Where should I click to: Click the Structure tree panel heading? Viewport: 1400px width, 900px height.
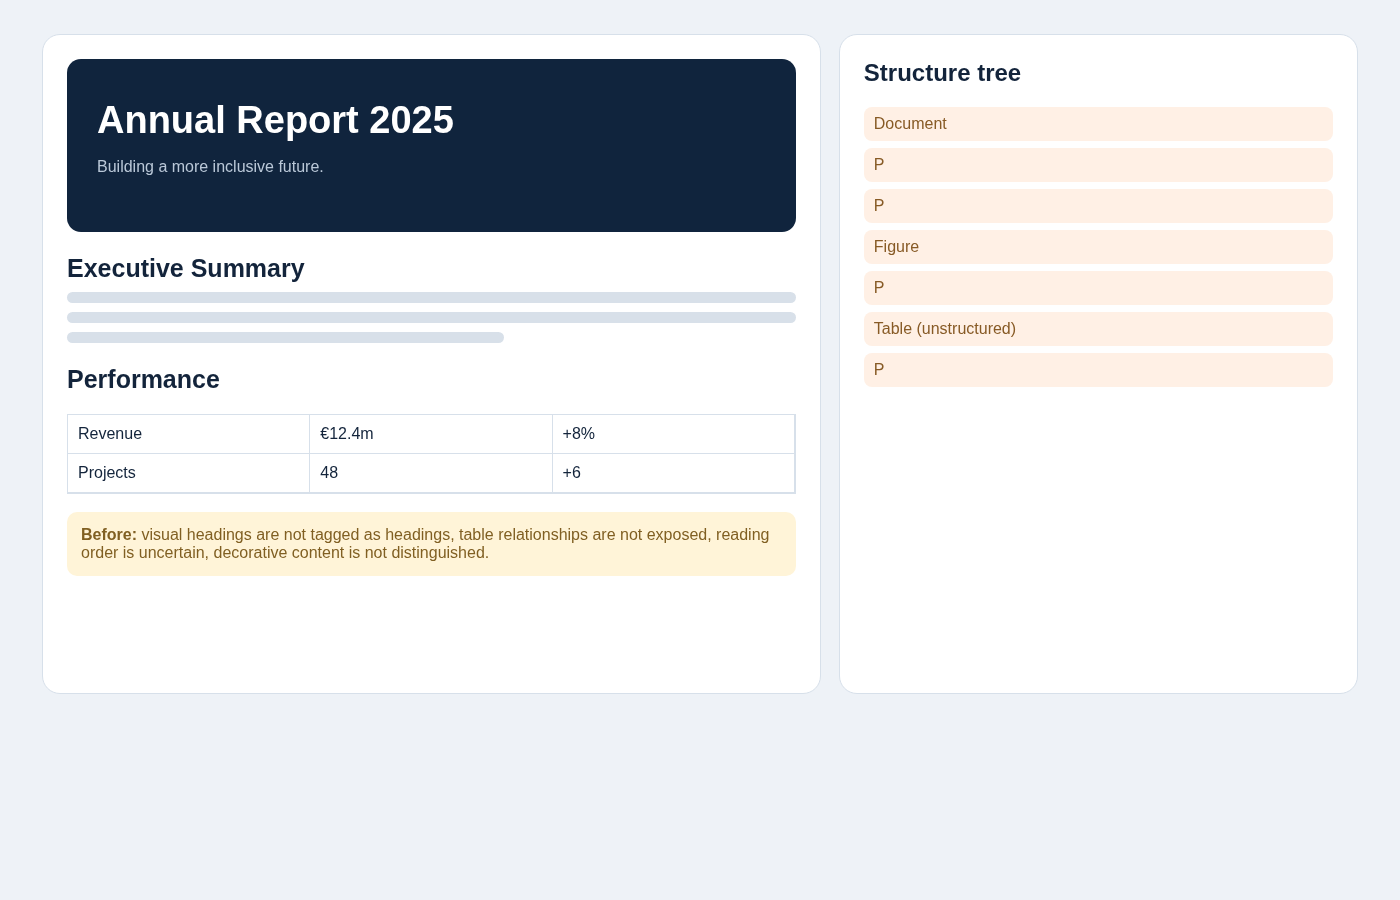[942, 73]
